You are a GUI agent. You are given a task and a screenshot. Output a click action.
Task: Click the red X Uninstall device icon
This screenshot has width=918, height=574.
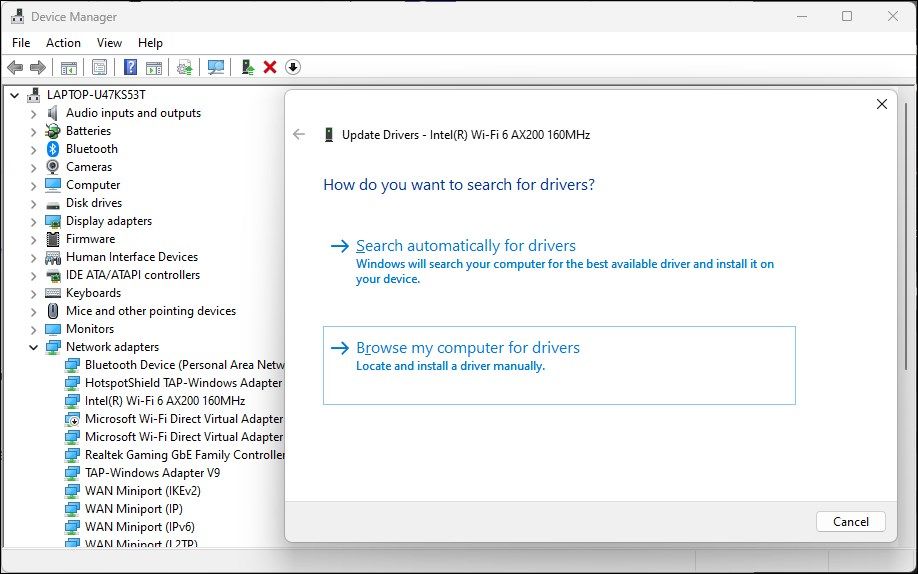(270, 67)
